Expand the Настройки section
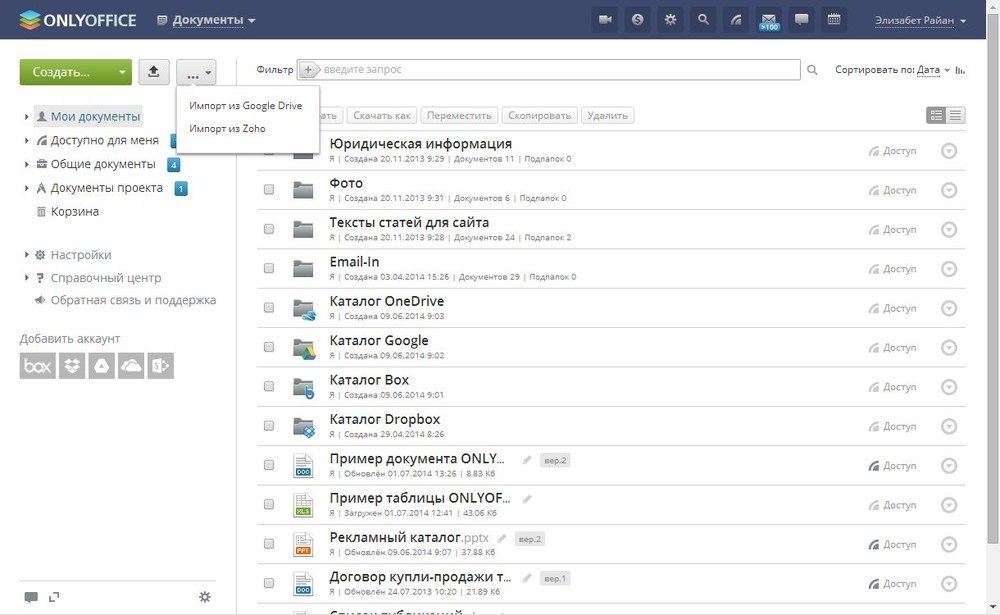Image resolution: width=1000 pixels, height=615 pixels. [26, 255]
